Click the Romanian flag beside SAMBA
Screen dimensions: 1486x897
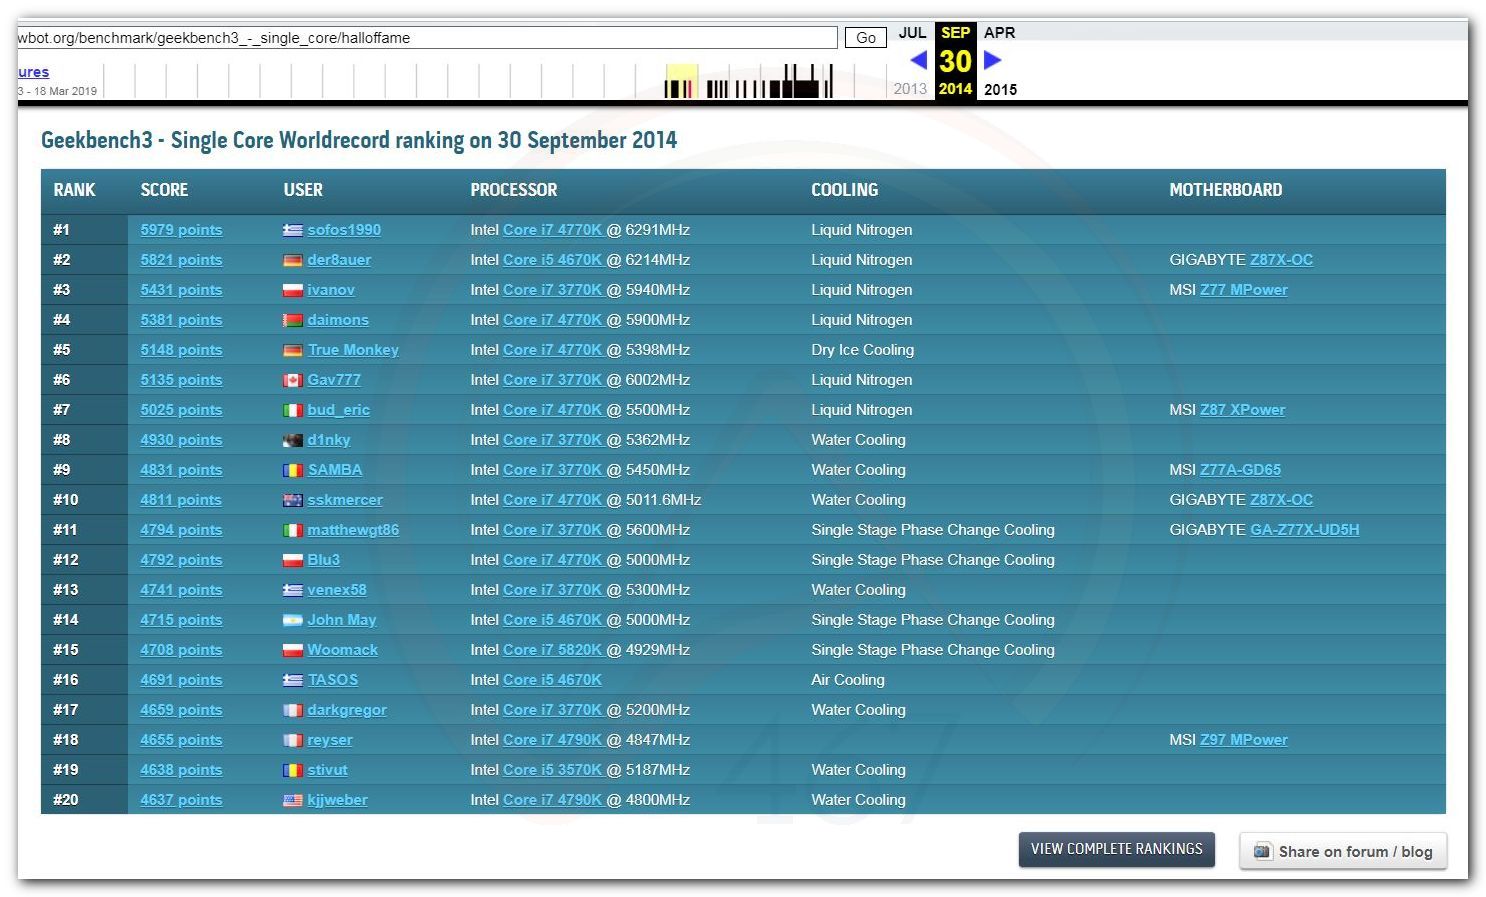click(x=292, y=470)
